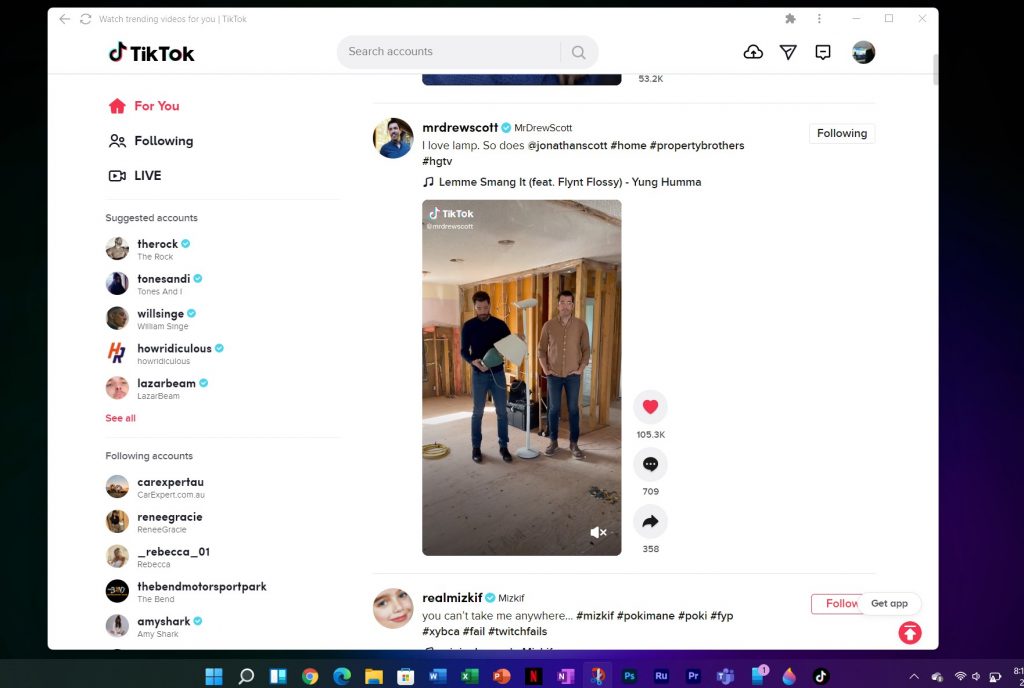The width and height of the screenshot is (1024, 688).
Task: Open the Following feed in the sidebar
Action: (151, 141)
